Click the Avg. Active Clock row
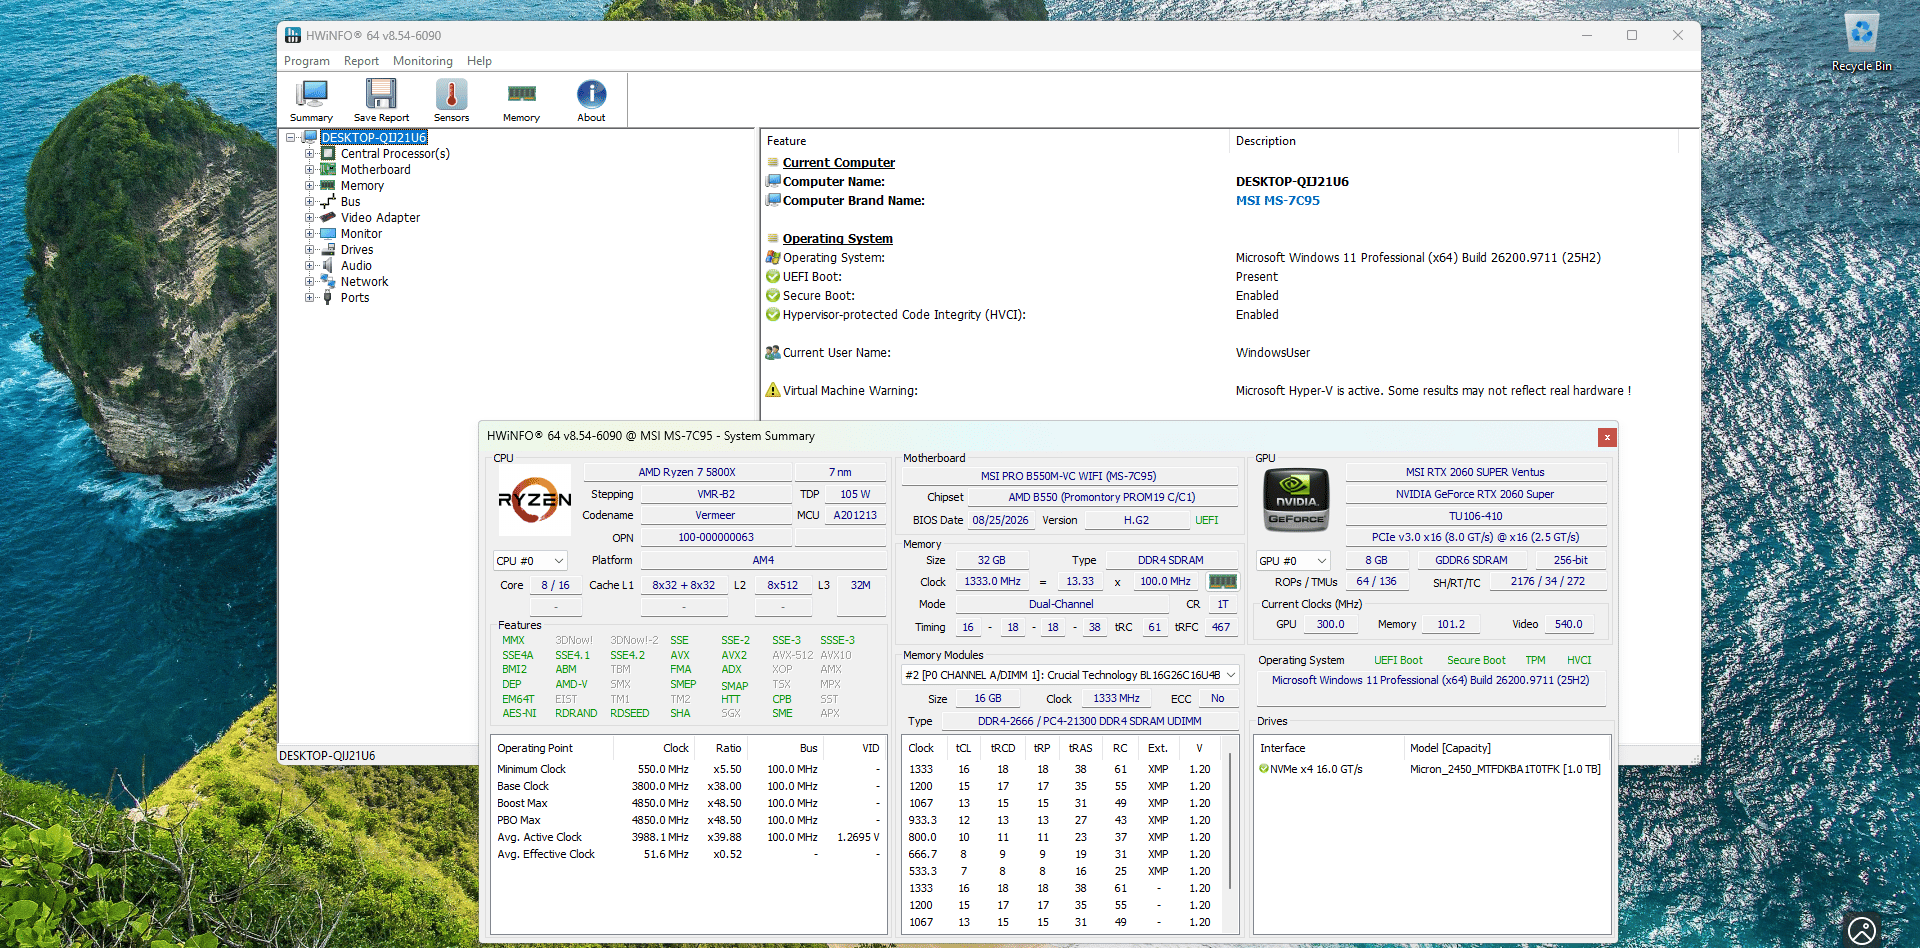The width and height of the screenshot is (1920, 948). pos(688,837)
